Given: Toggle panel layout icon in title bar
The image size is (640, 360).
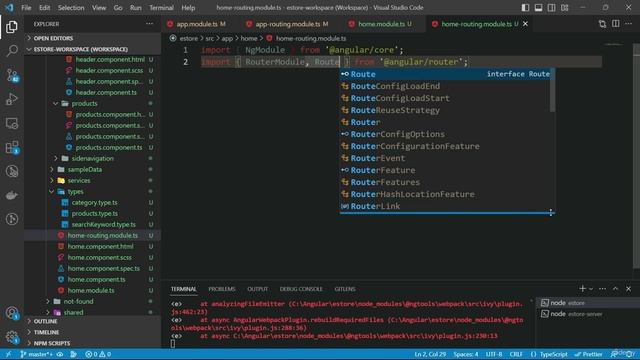Looking at the screenshot, I should (538, 8).
